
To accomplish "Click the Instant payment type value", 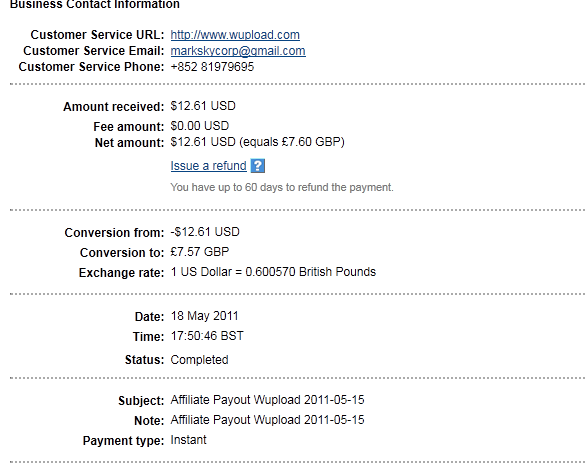I will (x=188, y=440).
